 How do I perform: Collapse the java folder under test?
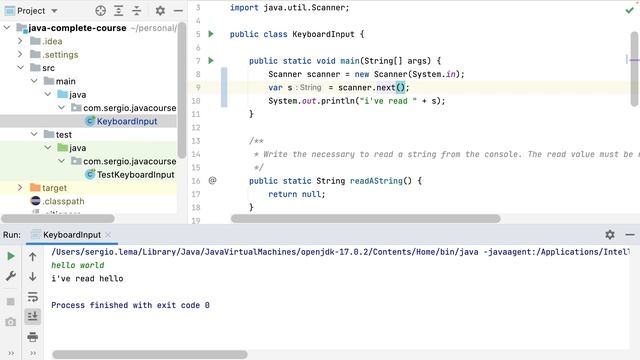point(48,148)
